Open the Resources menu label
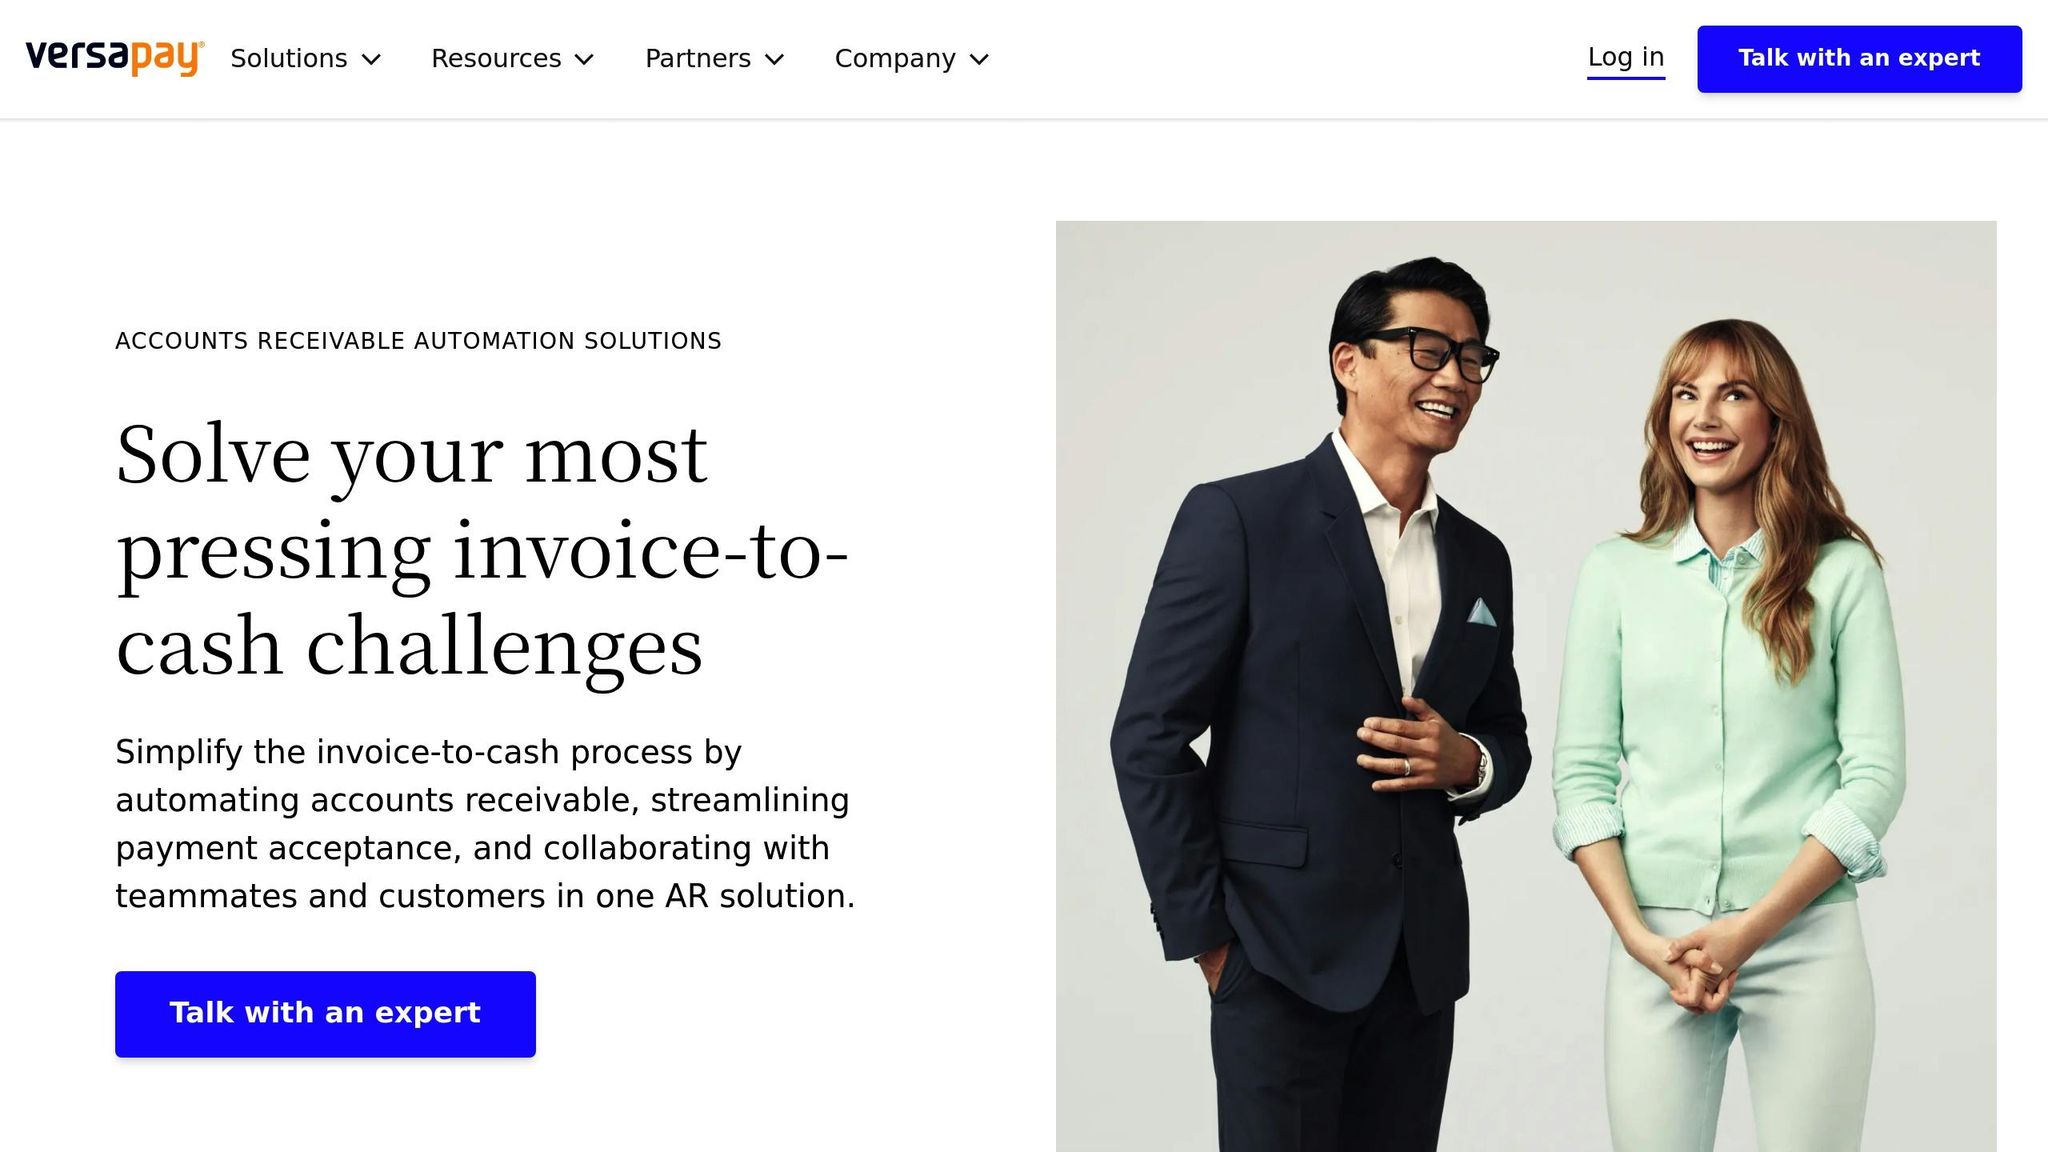 (496, 59)
